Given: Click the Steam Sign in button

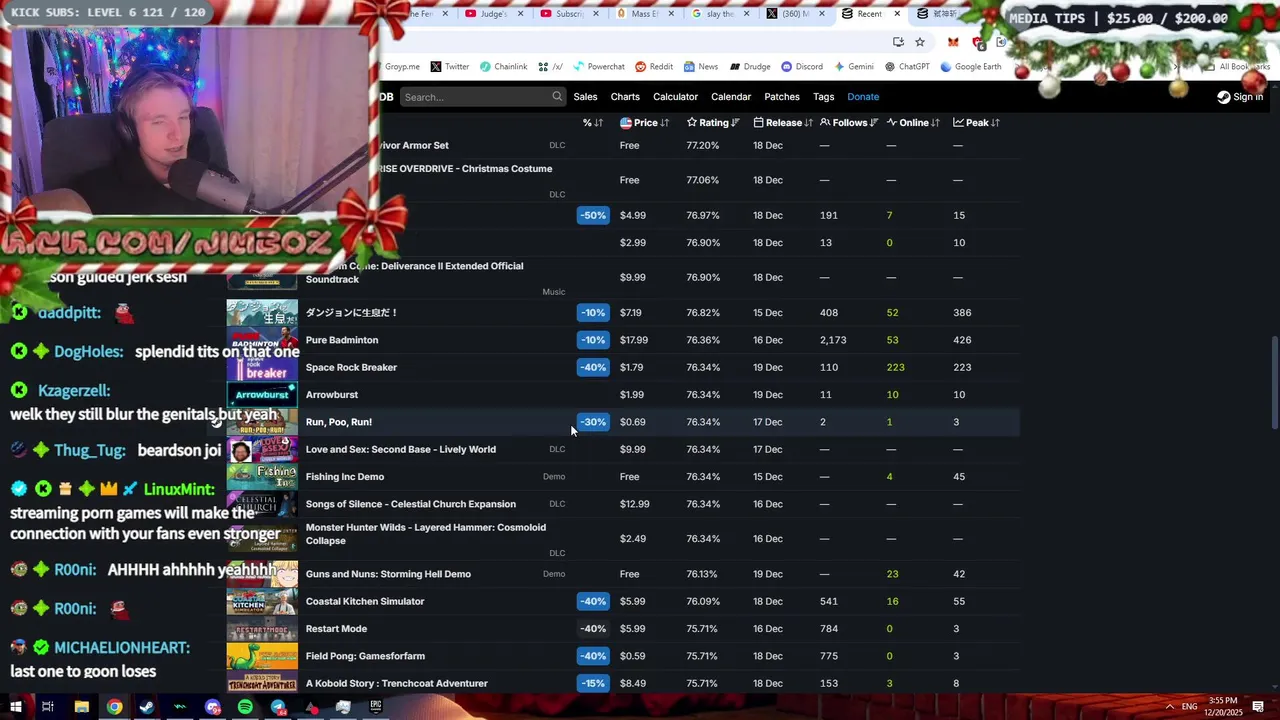Looking at the screenshot, I should click(x=1240, y=97).
